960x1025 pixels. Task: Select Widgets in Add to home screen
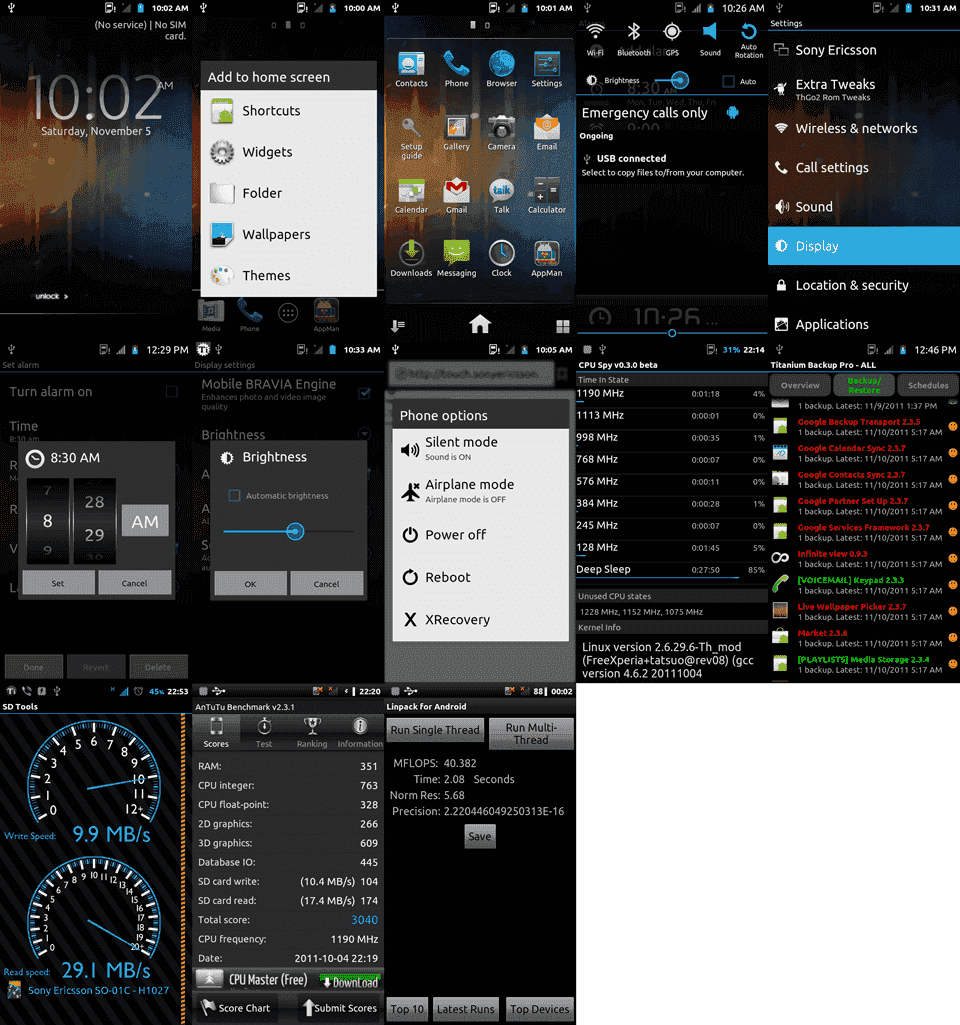[x=289, y=152]
